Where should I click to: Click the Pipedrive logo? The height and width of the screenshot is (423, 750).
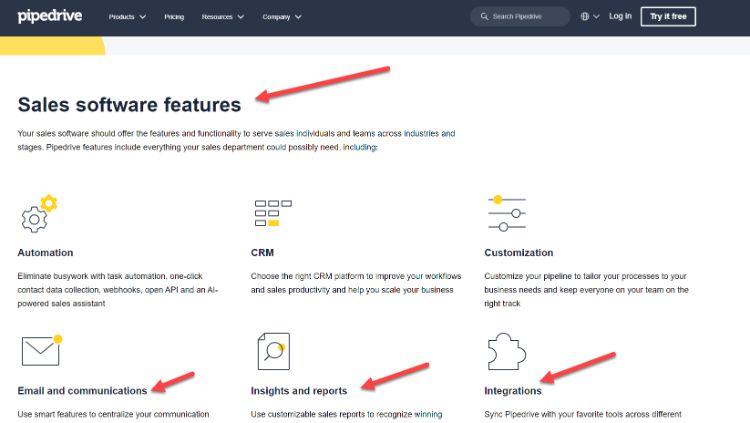click(50, 16)
